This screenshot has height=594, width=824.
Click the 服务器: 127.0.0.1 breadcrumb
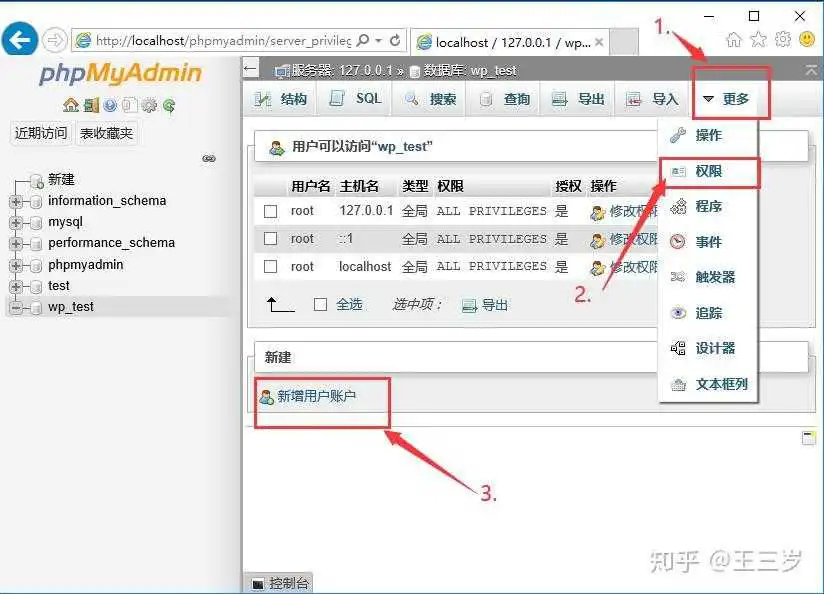coord(342,70)
